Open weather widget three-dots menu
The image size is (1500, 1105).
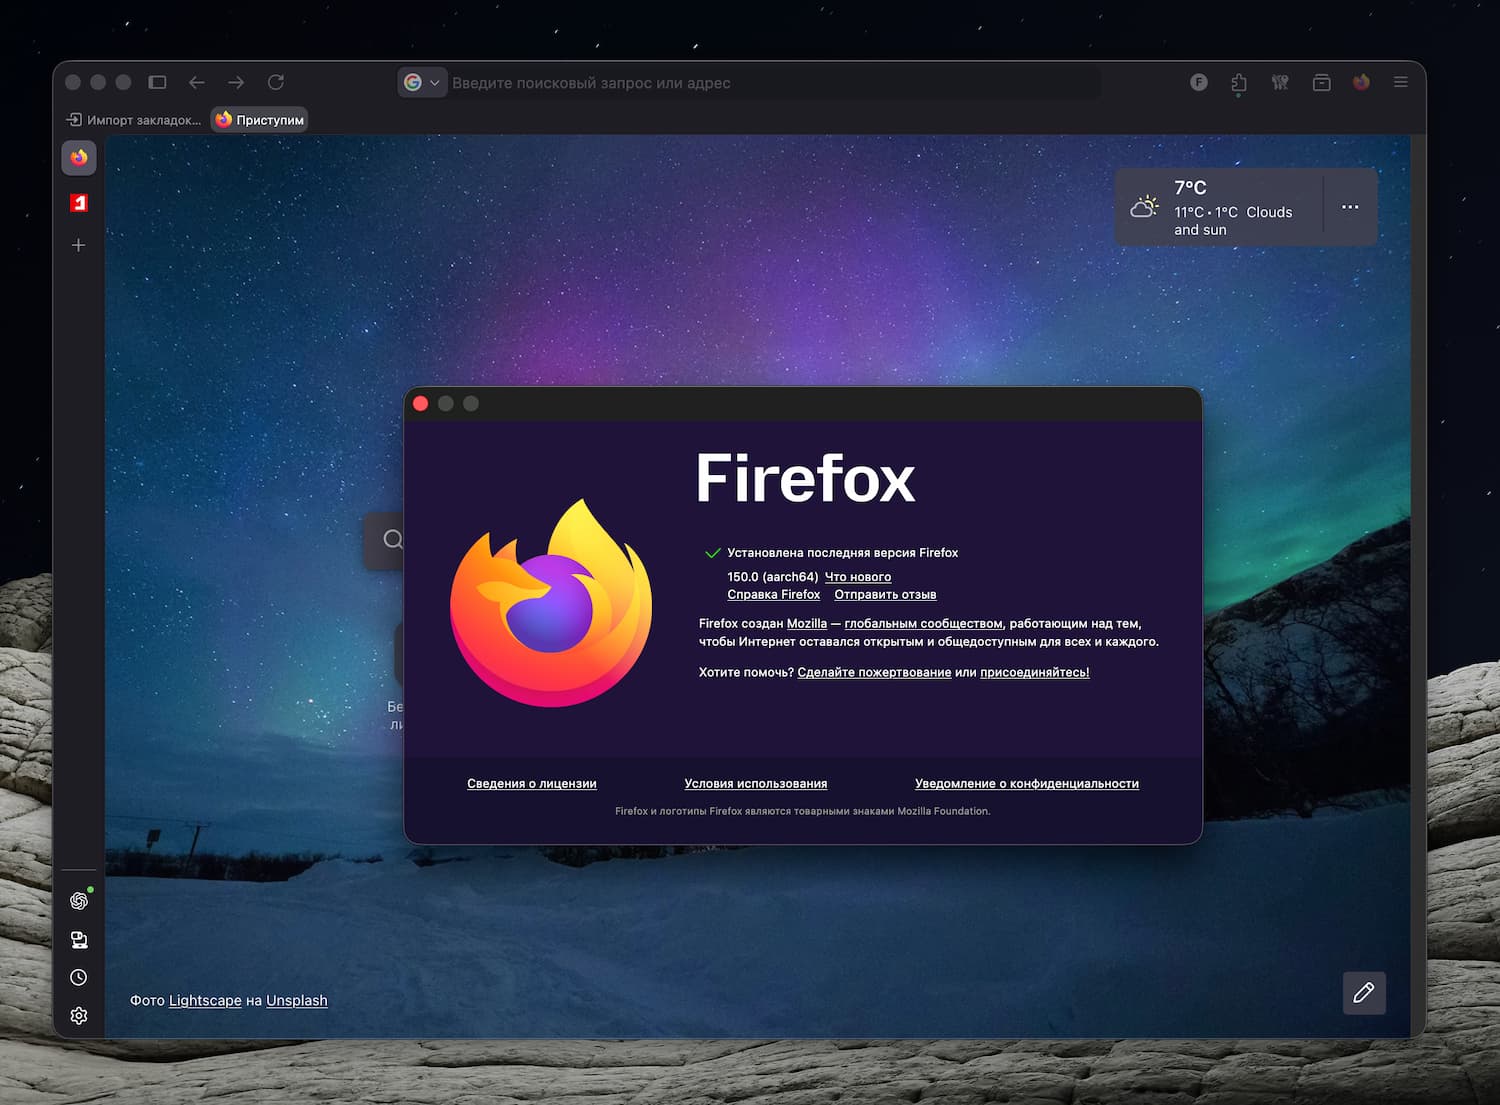tap(1350, 207)
